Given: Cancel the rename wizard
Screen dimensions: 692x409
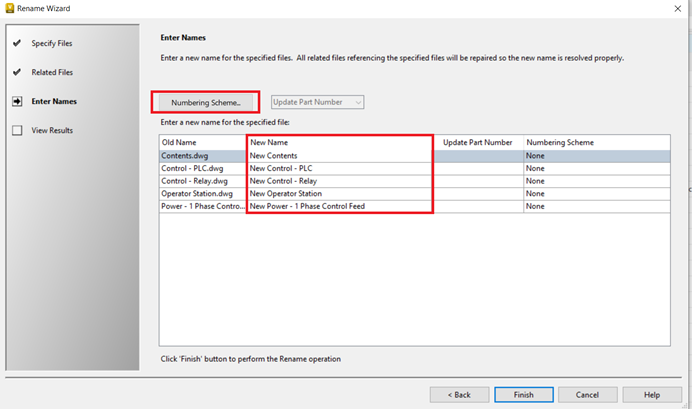Looking at the screenshot, I should [x=587, y=395].
